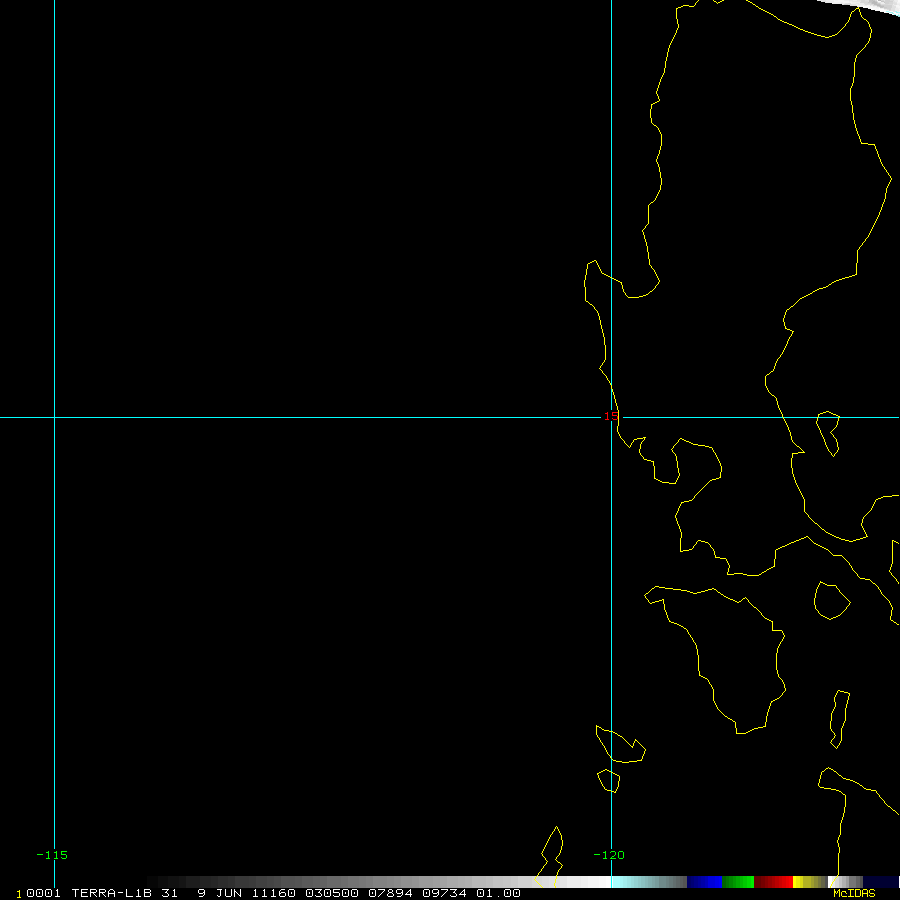Click the green segment of the color bar

[738, 882]
